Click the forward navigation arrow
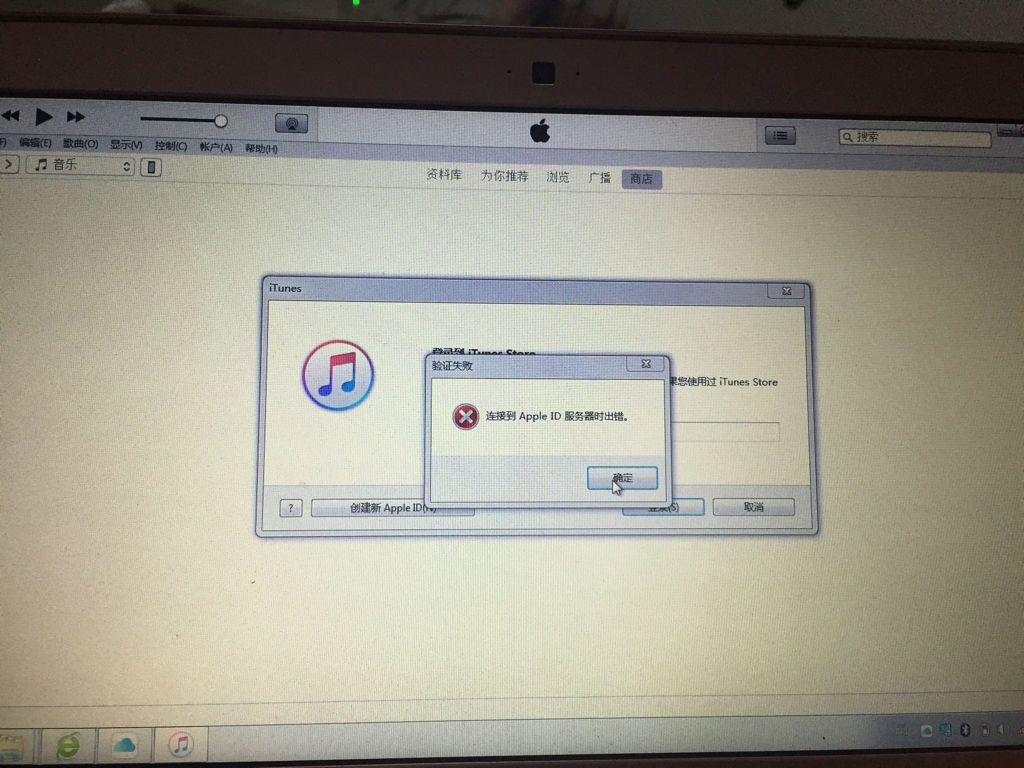This screenshot has height=768, width=1024. [9, 164]
